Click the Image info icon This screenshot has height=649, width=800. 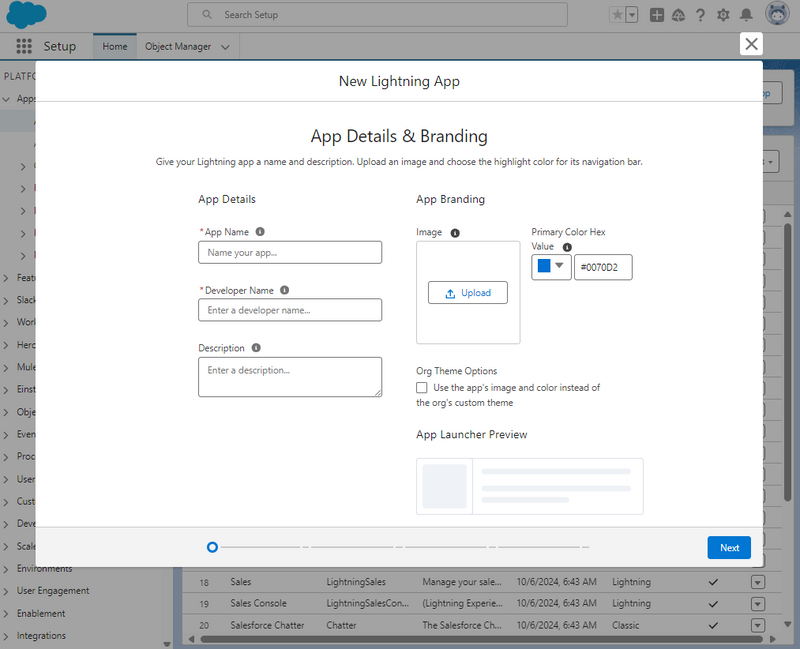tap(455, 233)
